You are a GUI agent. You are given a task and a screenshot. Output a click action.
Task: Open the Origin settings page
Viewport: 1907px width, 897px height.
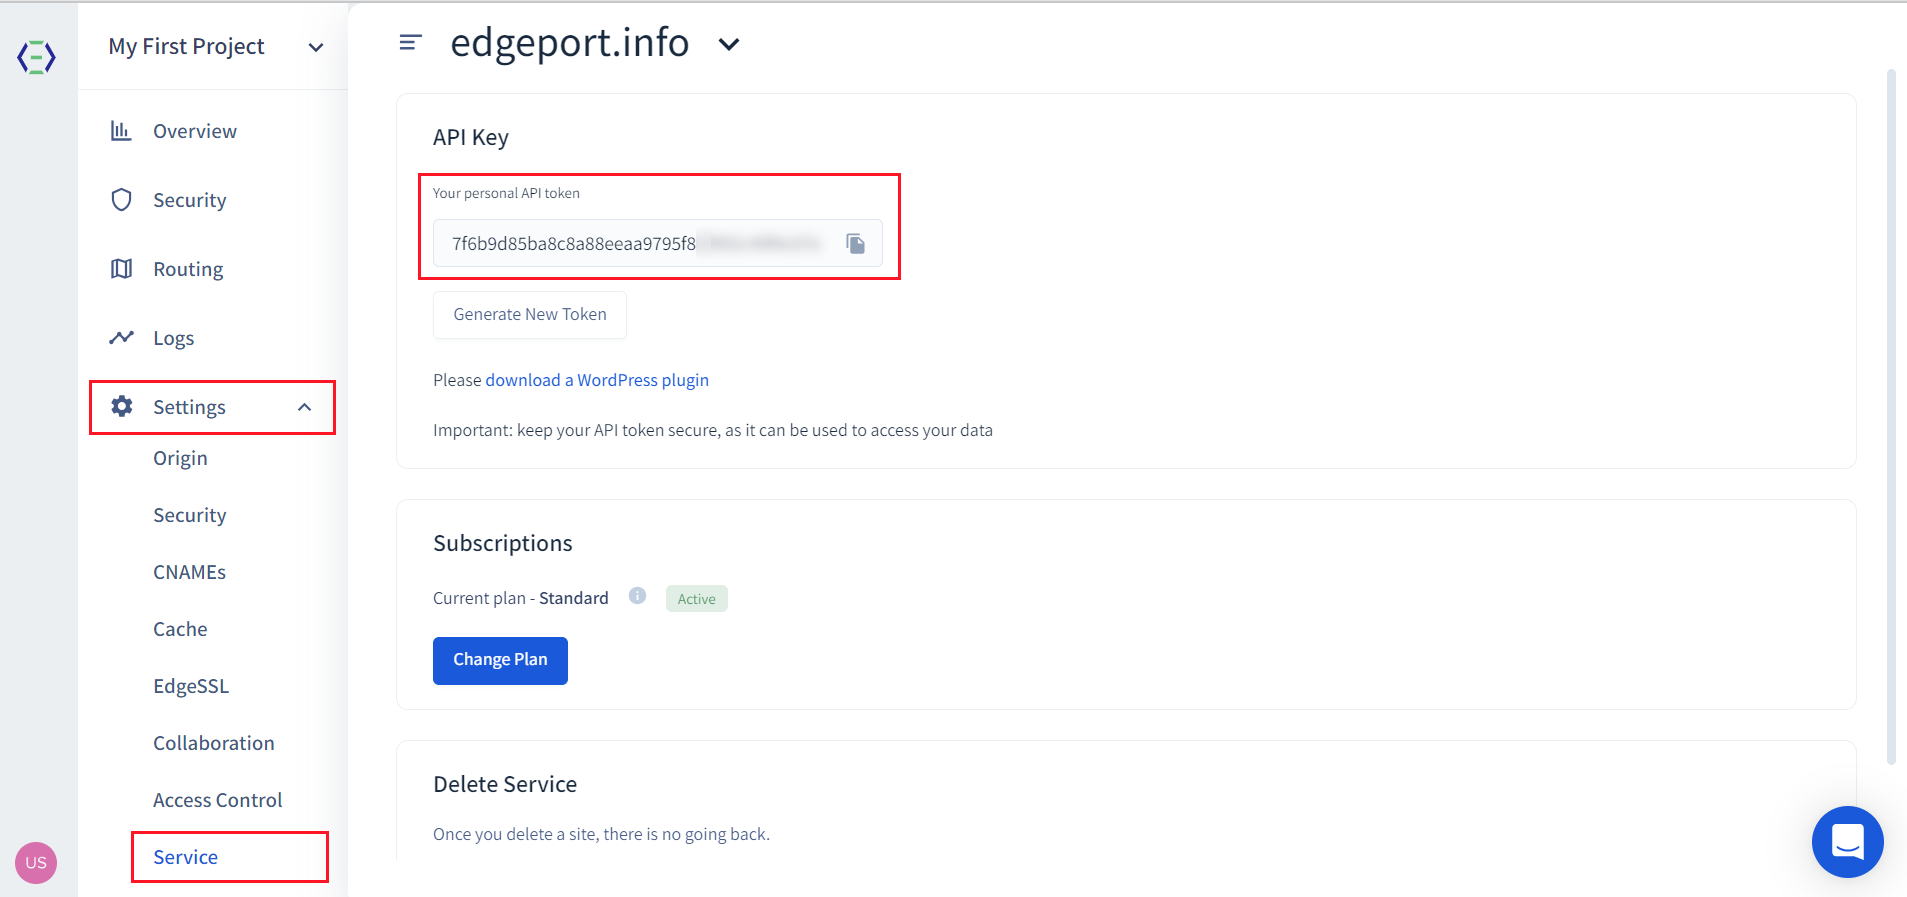click(x=180, y=458)
